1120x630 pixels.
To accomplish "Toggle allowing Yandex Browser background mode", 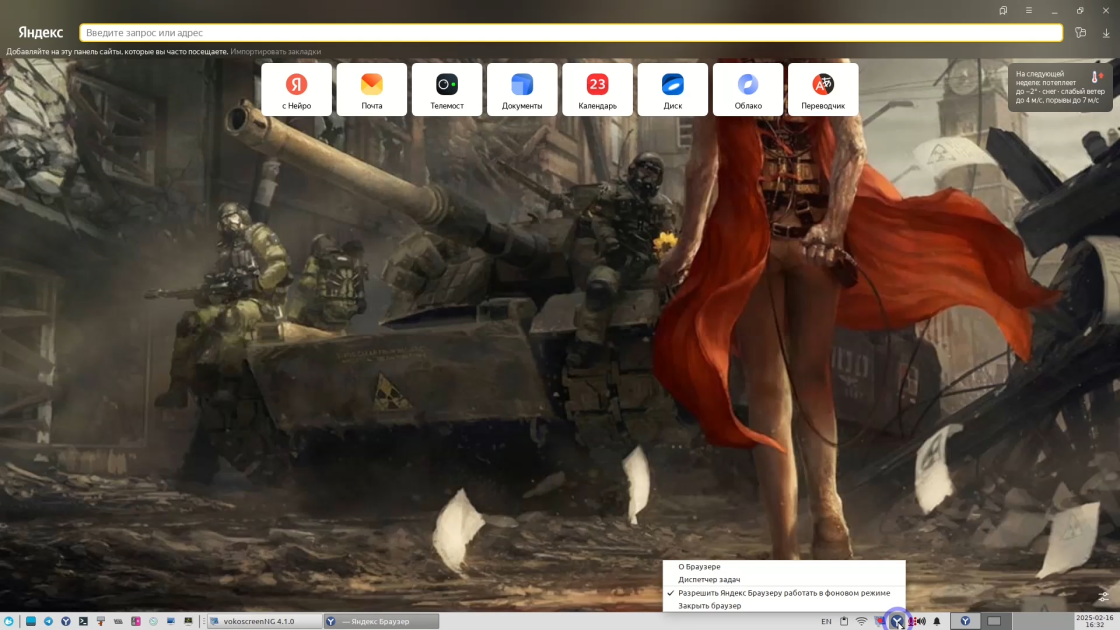I will point(784,593).
